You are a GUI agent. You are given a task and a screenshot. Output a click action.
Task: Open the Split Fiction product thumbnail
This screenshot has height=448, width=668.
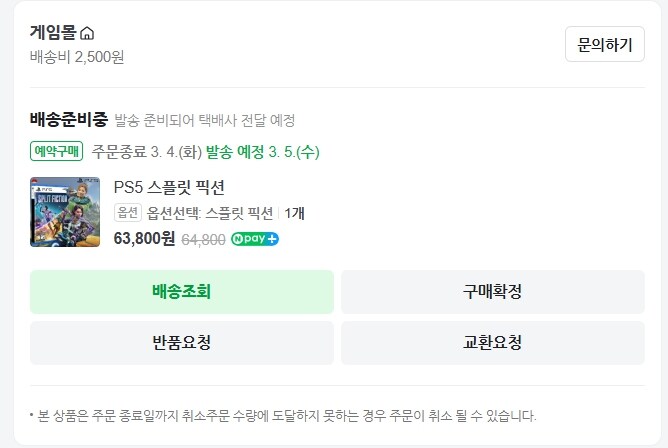click(x=65, y=212)
